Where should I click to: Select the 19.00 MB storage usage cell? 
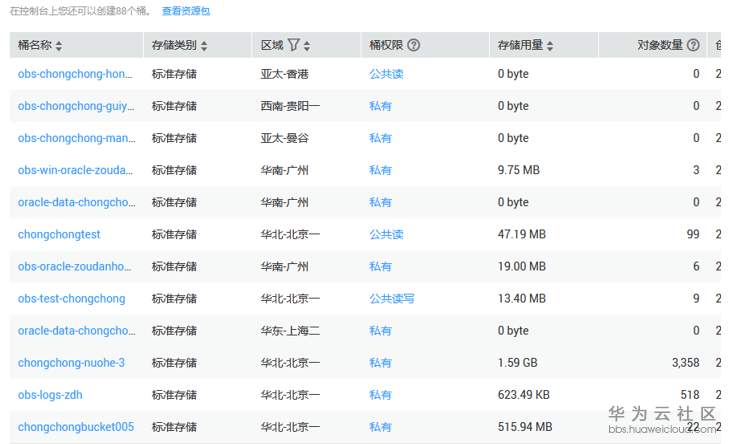[522, 267]
